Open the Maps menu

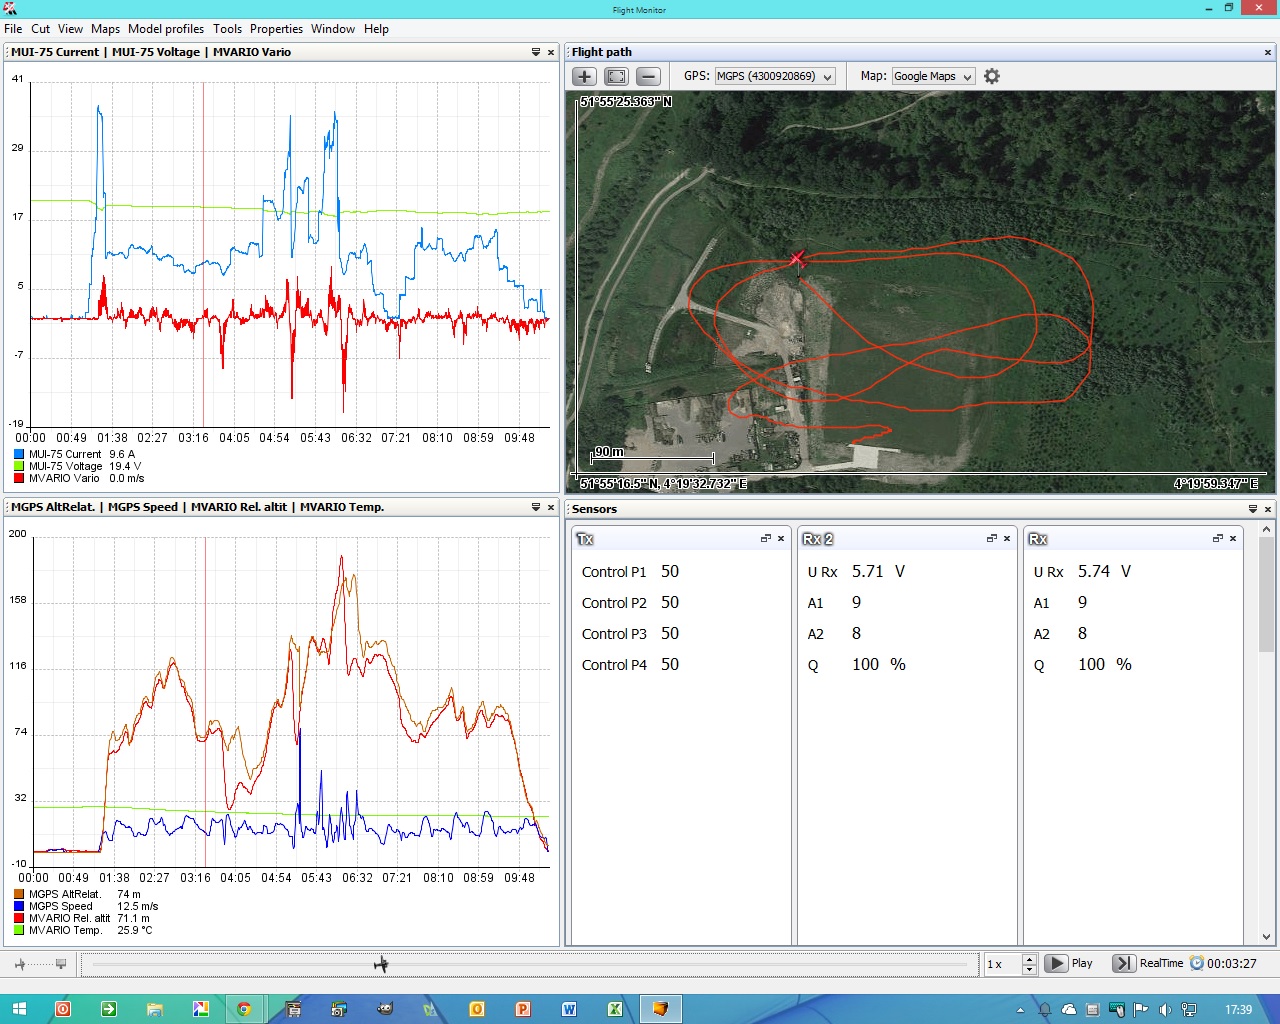105,29
